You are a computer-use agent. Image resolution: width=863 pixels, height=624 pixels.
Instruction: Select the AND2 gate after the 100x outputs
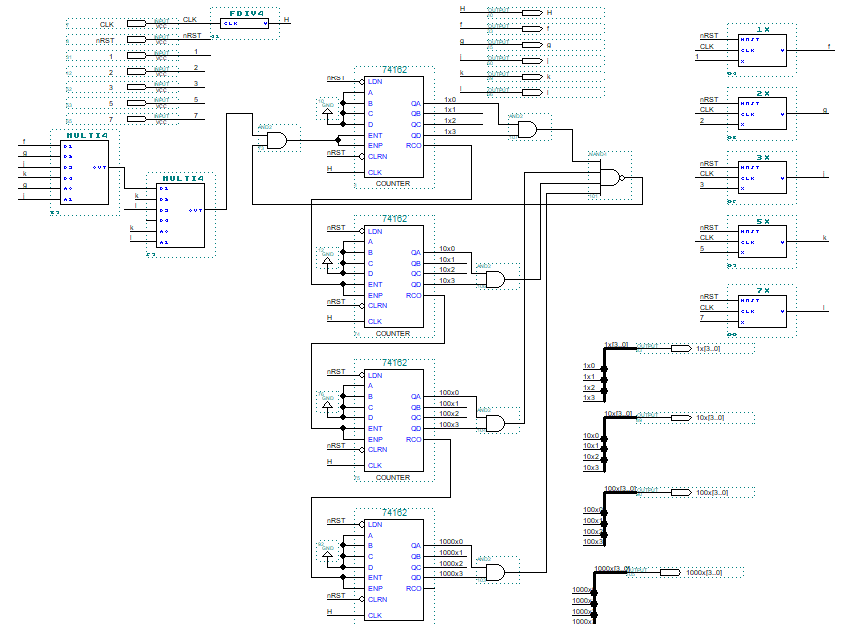495,424
